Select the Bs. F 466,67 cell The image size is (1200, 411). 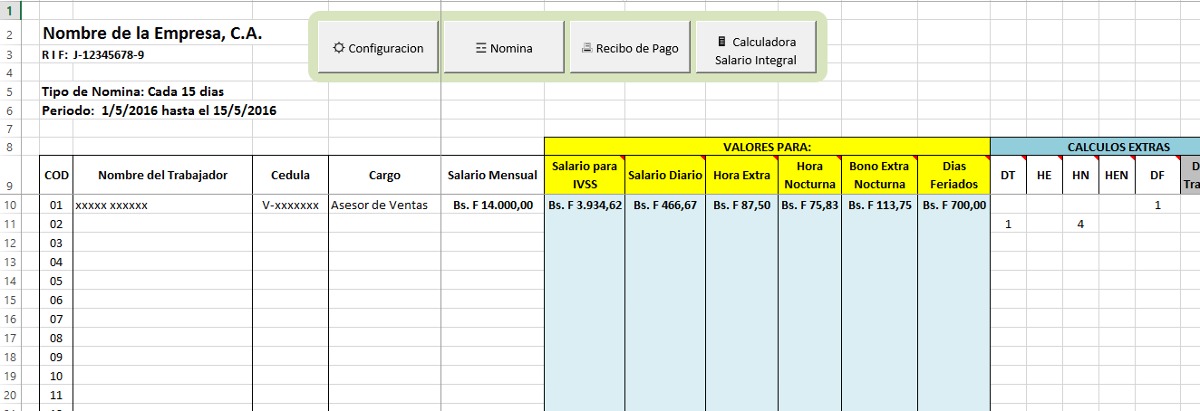[665, 205]
